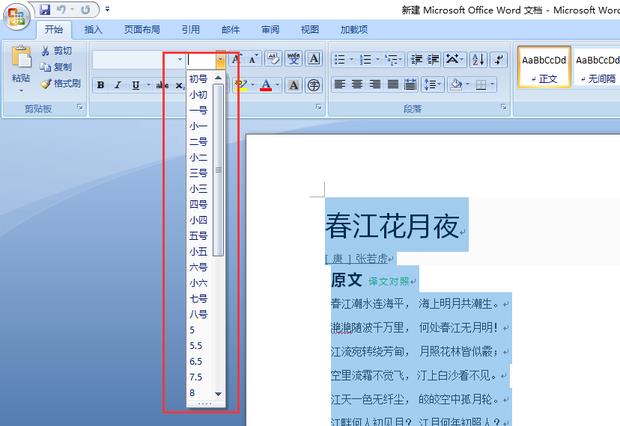Click the Save icon in quick access toolbar
Viewport: 620px width, 426px height.
point(45,9)
